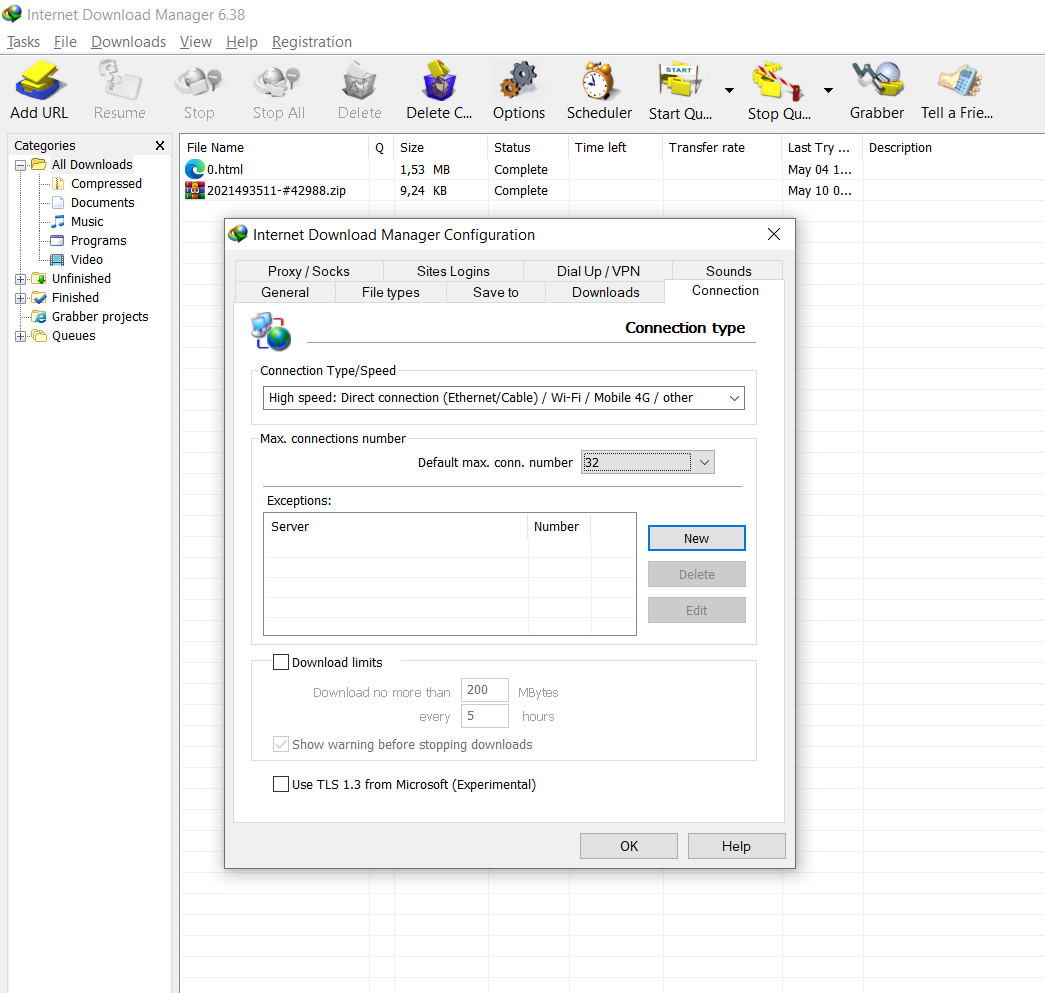Expand the Unfinished tree node
The image size is (1045, 993).
21,279
